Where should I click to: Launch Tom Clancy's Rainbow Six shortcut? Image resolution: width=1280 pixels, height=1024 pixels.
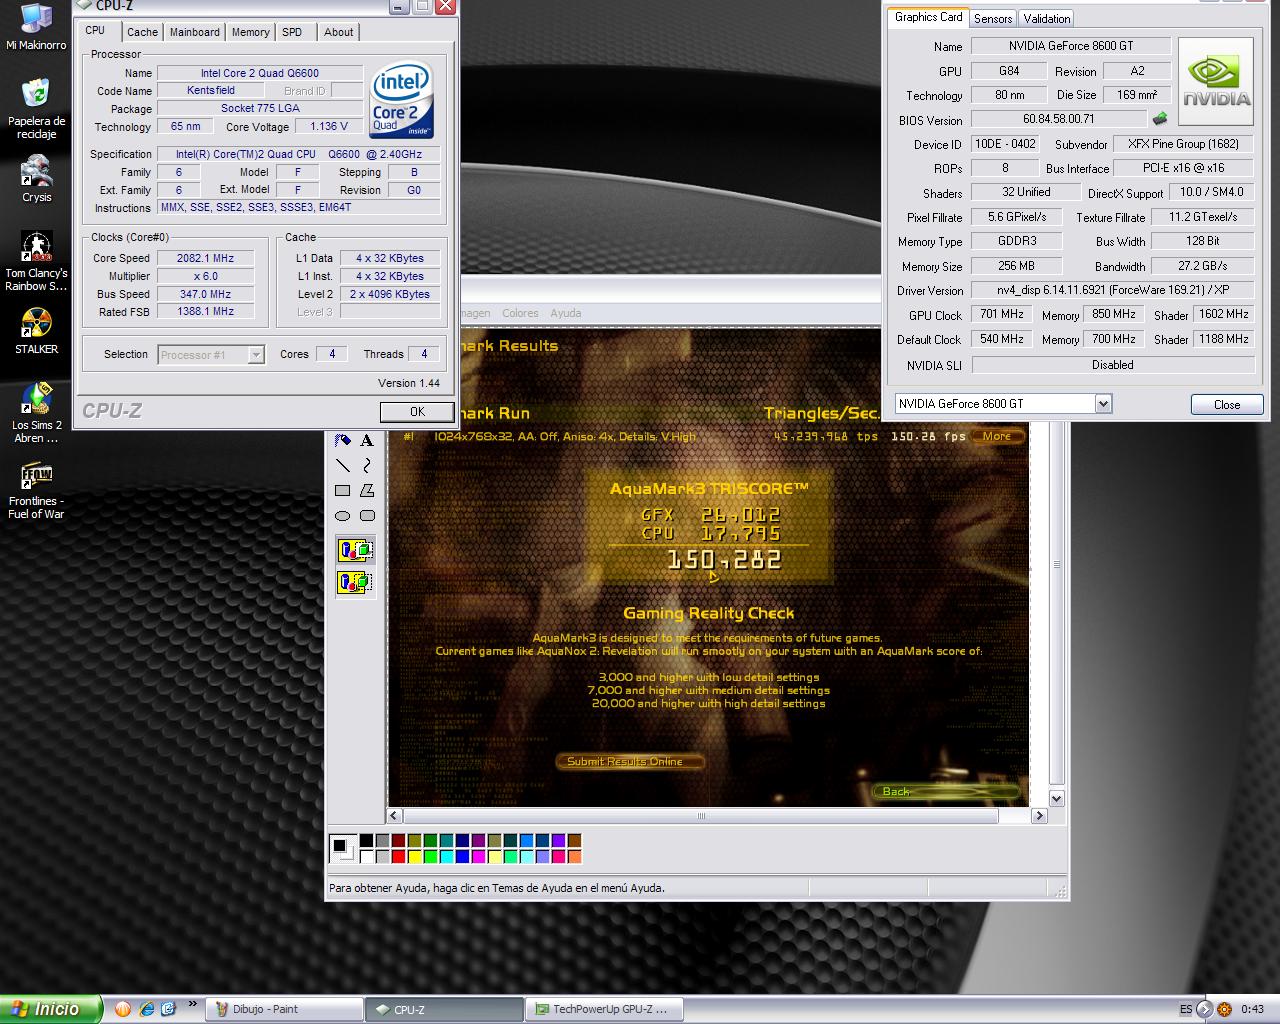[x=36, y=262]
